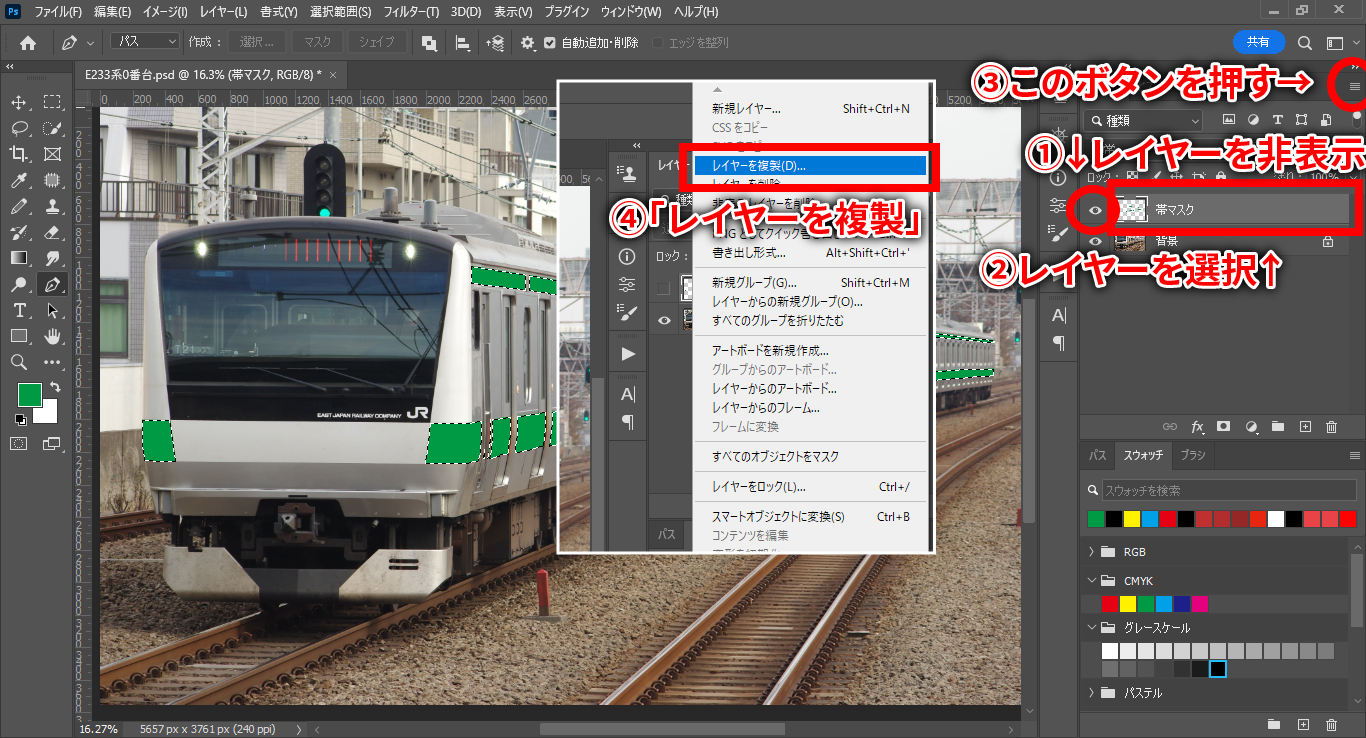Switch to the ブラシ panel tab
The width and height of the screenshot is (1366, 738).
point(1193,455)
